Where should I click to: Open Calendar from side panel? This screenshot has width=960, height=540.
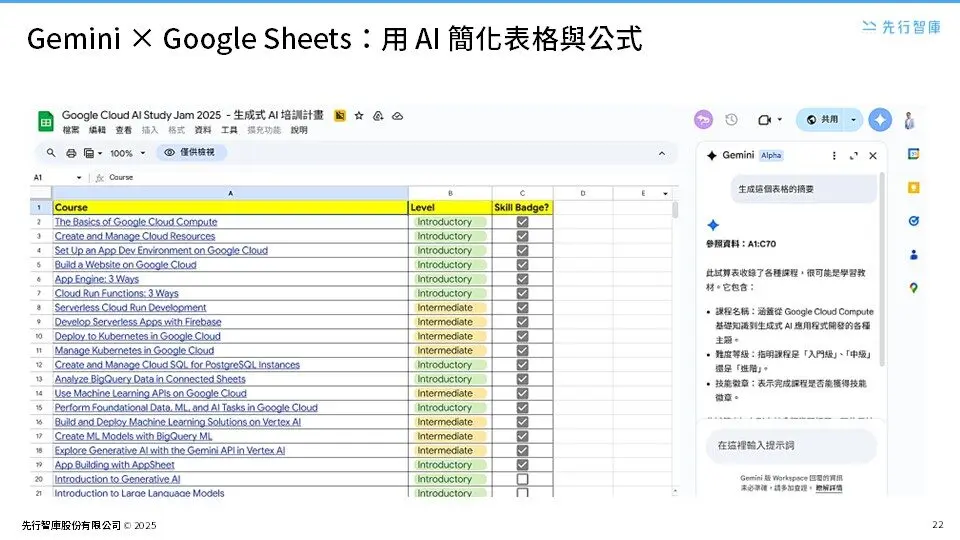tap(913, 154)
